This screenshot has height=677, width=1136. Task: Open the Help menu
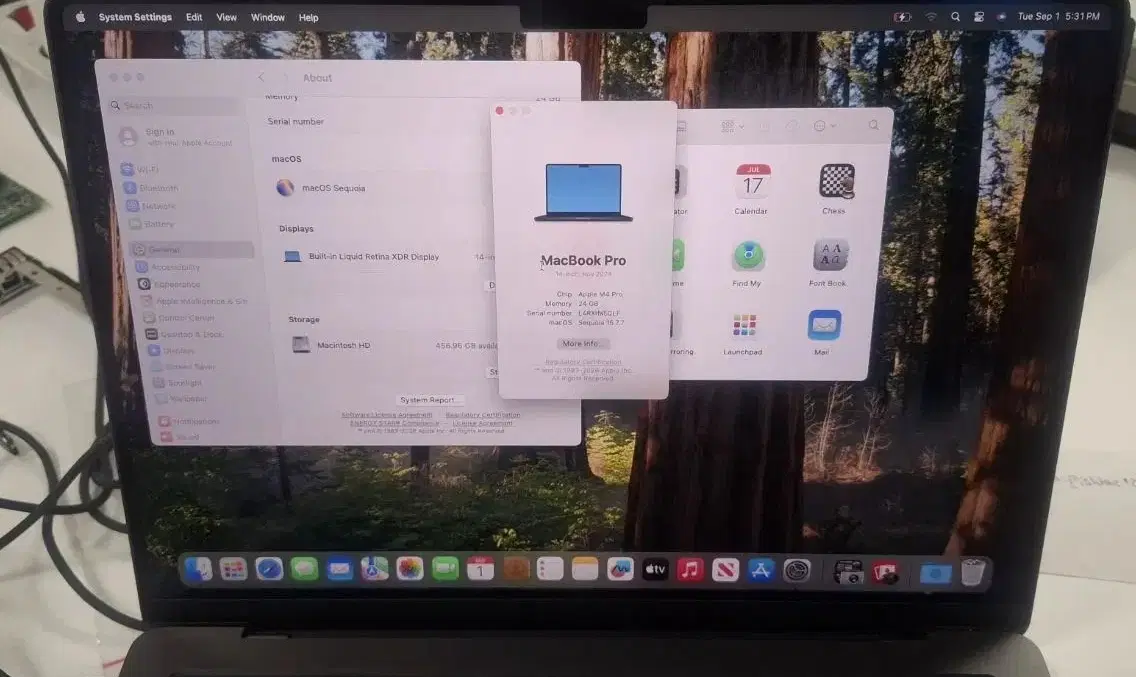[308, 17]
